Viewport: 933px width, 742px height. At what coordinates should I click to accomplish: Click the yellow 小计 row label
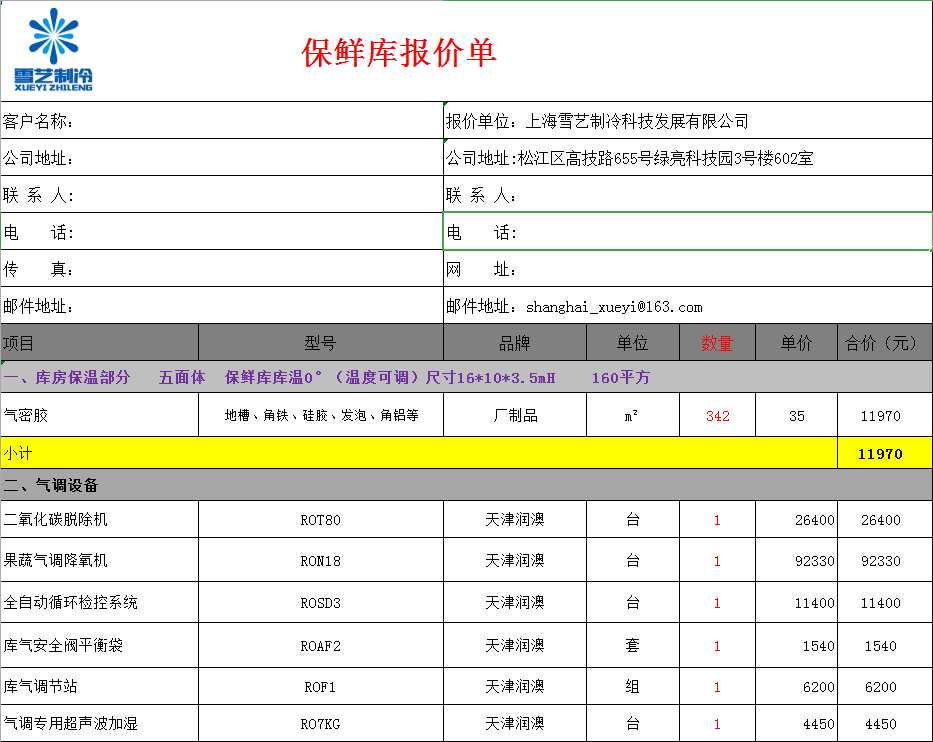click(x=418, y=454)
